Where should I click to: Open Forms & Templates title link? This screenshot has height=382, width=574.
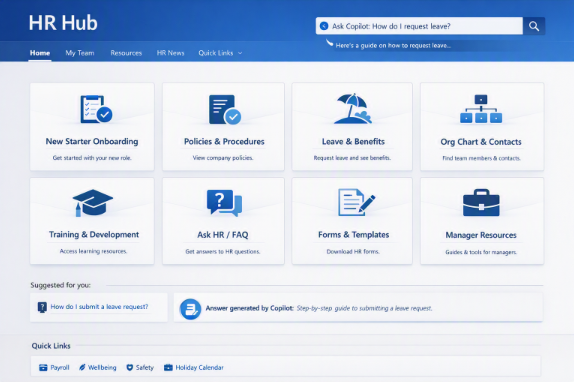[x=354, y=235]
